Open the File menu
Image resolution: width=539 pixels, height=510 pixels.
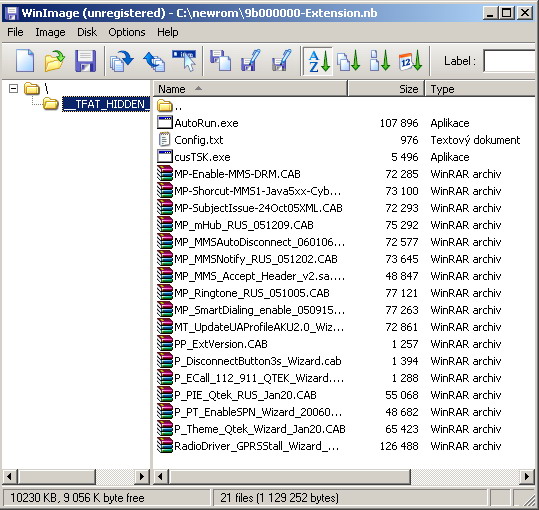click(x=15, y=32)
